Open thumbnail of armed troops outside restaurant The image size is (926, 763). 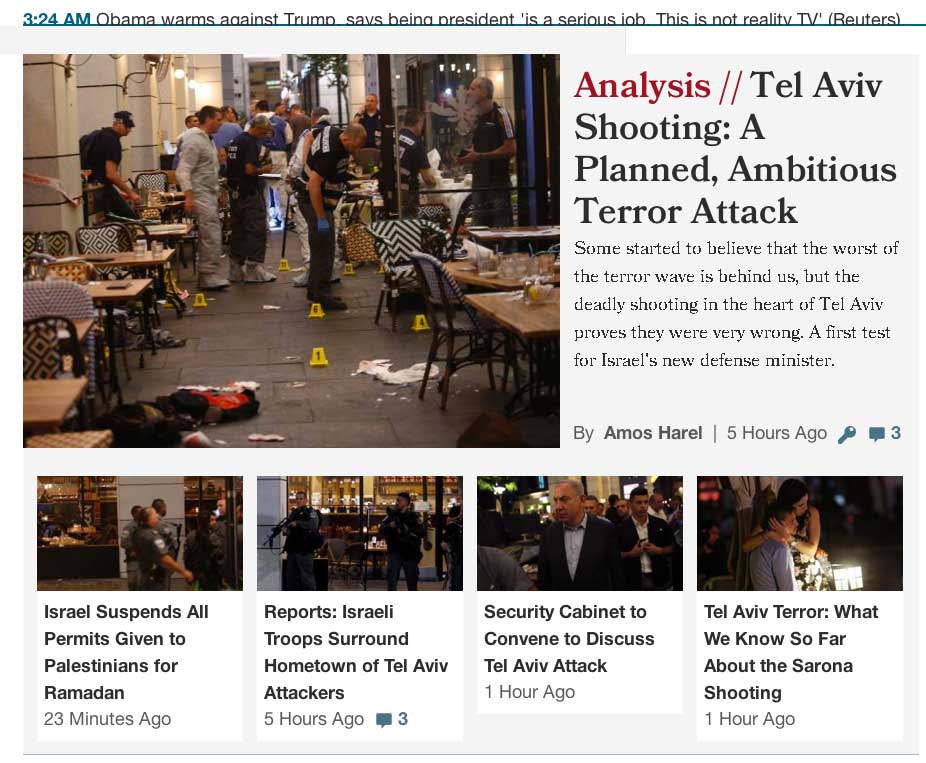360,533
